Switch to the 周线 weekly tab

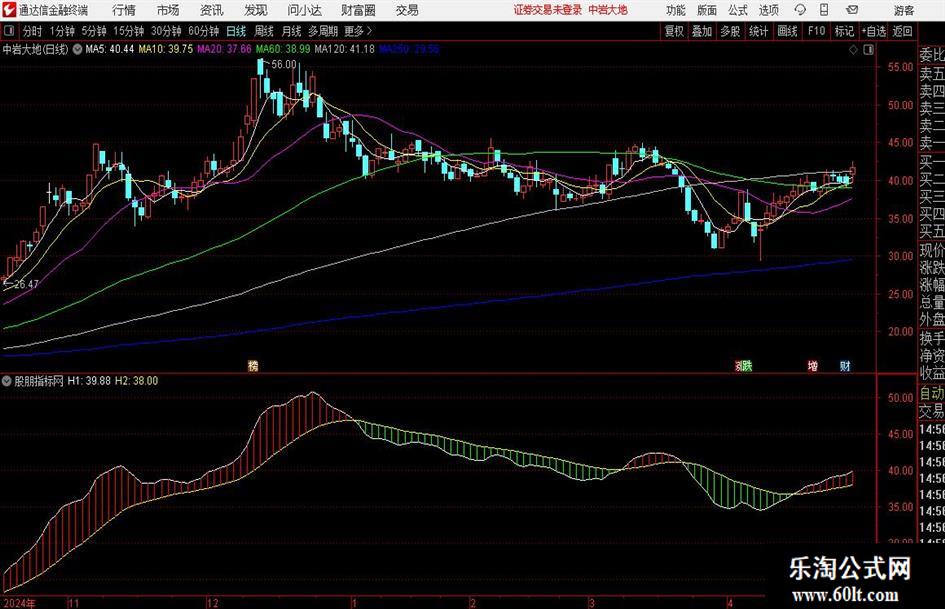pyautogui.click(x=263, y=31)
